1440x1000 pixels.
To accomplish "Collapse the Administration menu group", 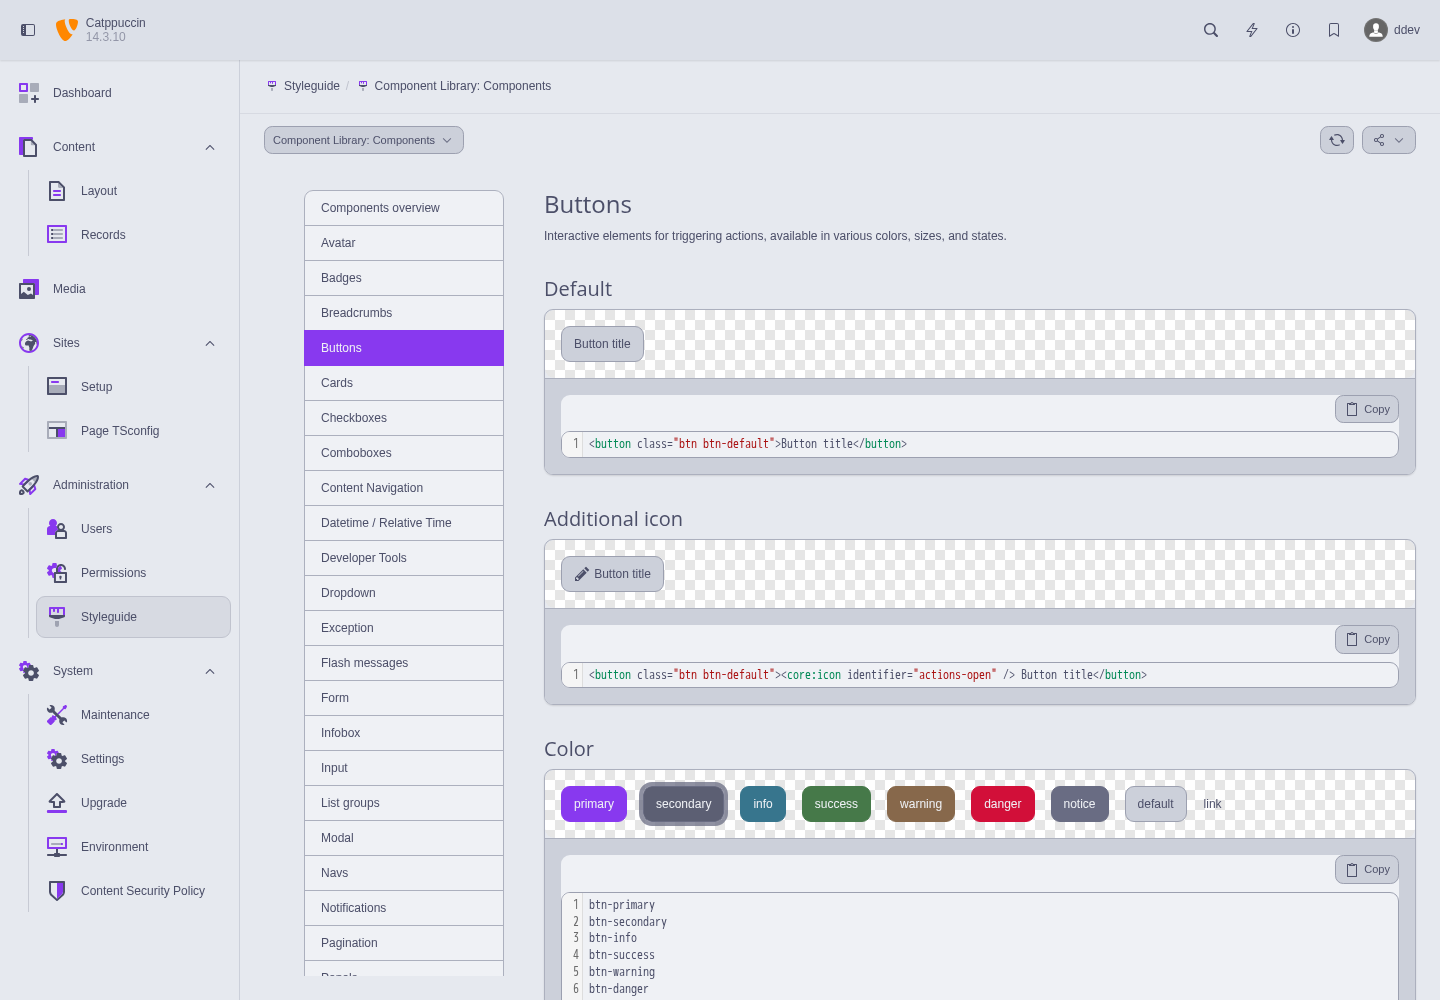I will coord(210,485).
